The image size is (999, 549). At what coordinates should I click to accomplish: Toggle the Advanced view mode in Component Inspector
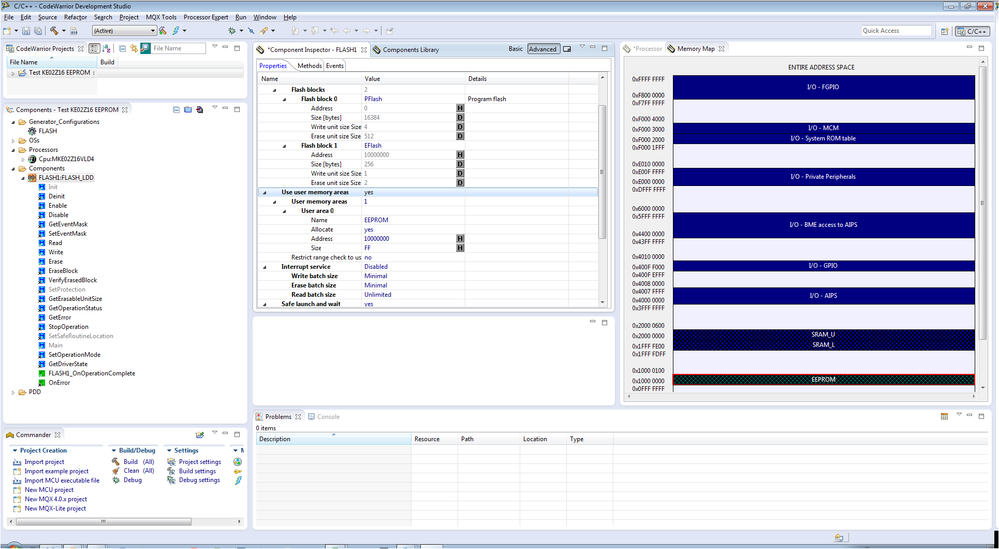[x=543, y=49]
